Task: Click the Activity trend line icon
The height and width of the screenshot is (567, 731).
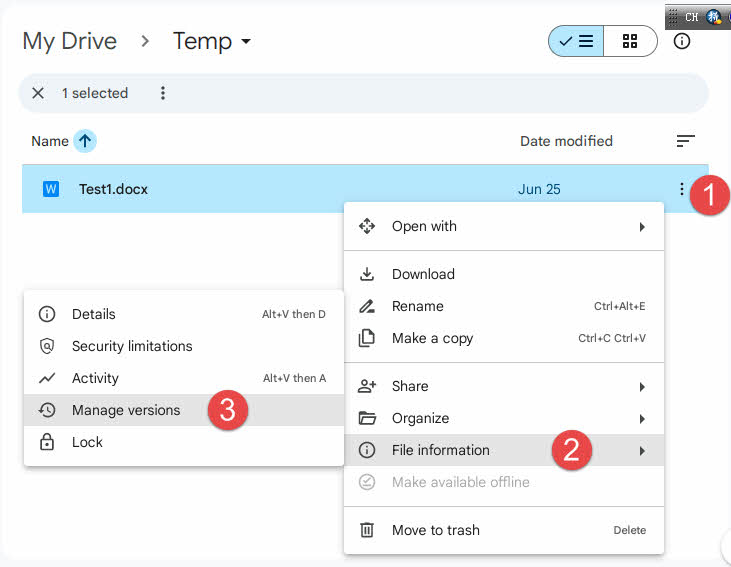Action: (x=47, y=378)
